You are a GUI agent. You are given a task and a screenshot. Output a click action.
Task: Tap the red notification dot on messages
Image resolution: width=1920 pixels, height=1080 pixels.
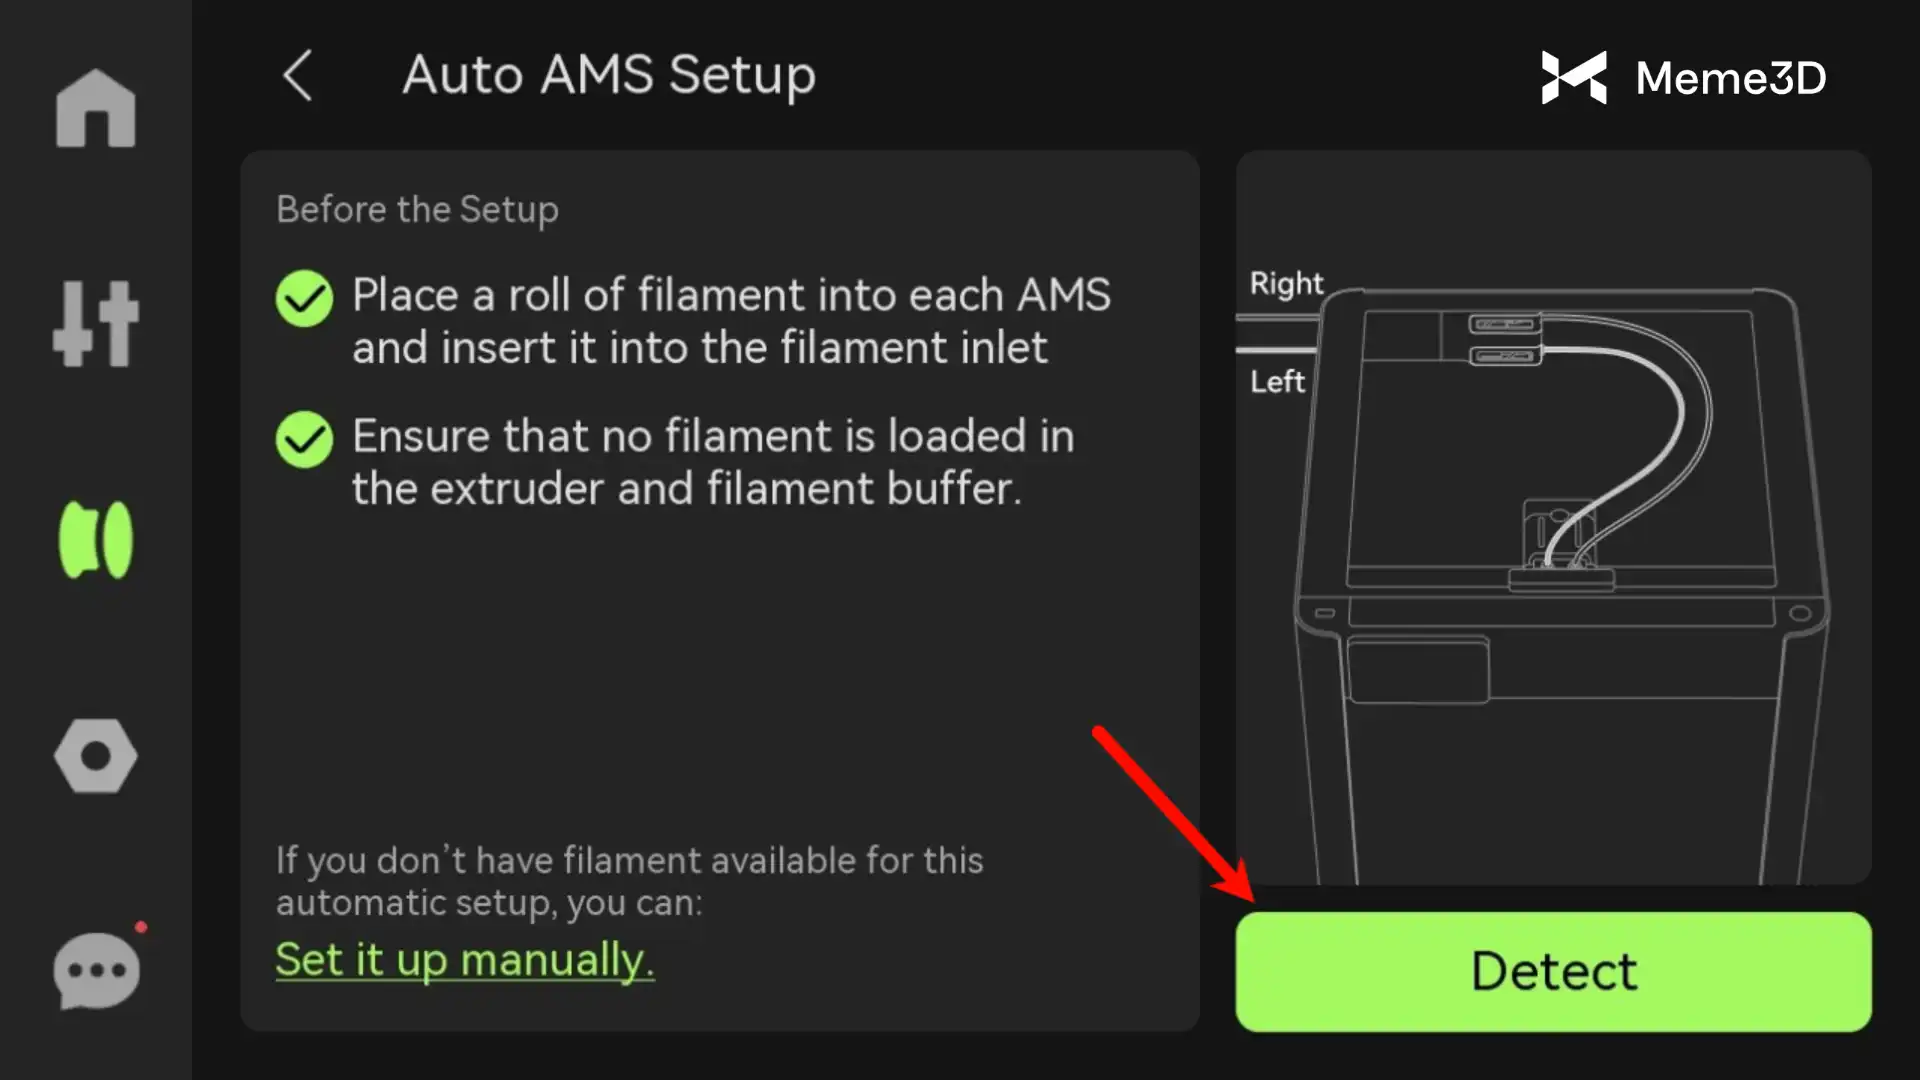(141, 927)
